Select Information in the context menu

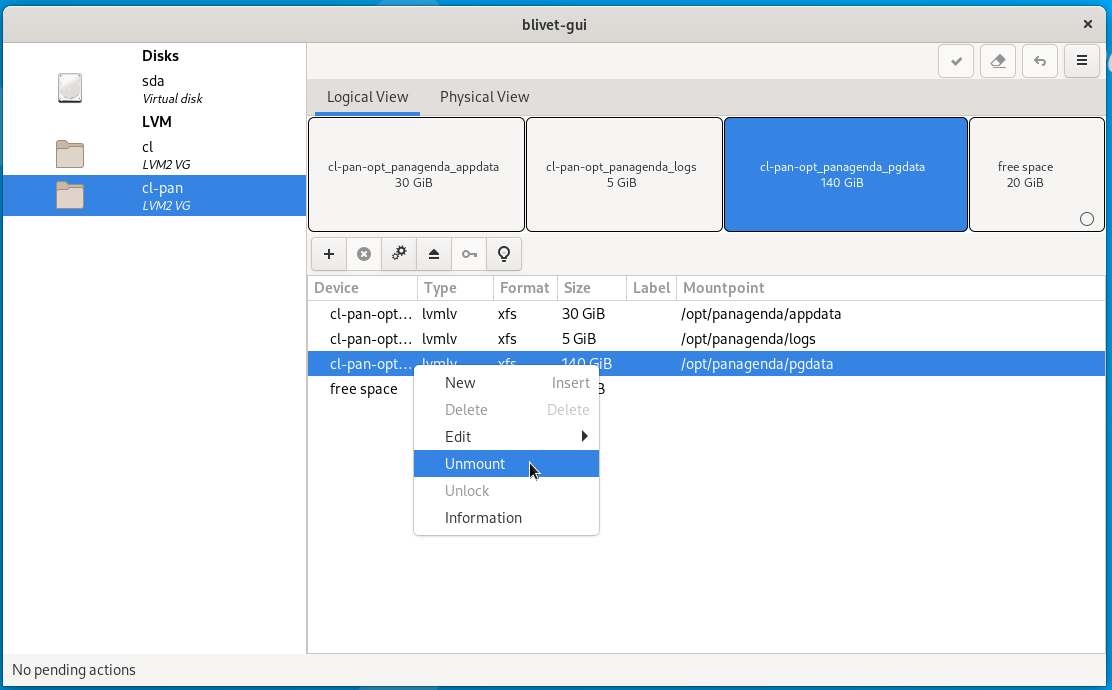click(483, 518)
